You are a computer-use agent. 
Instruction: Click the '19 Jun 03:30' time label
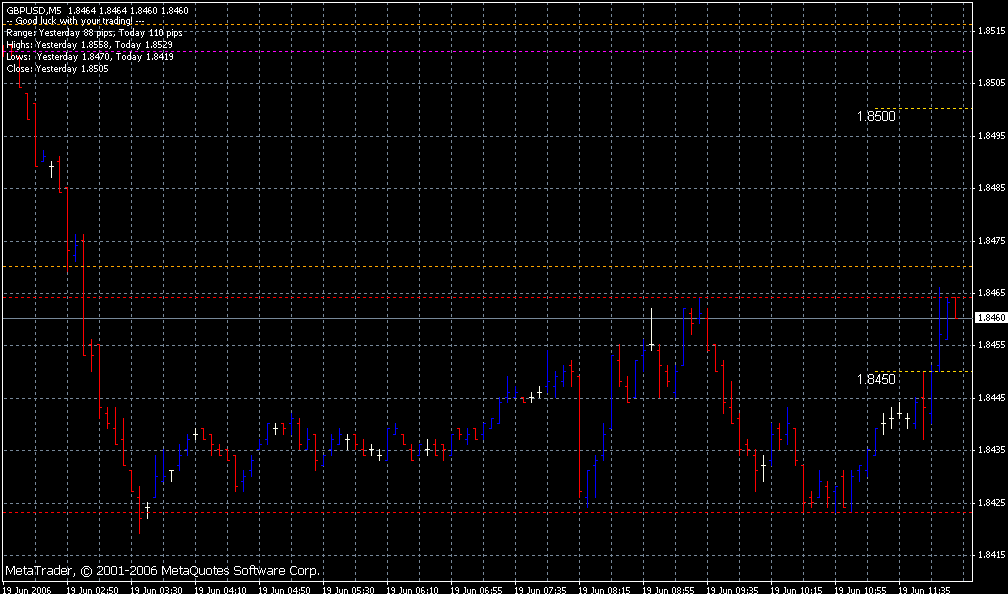coord(156,590)
